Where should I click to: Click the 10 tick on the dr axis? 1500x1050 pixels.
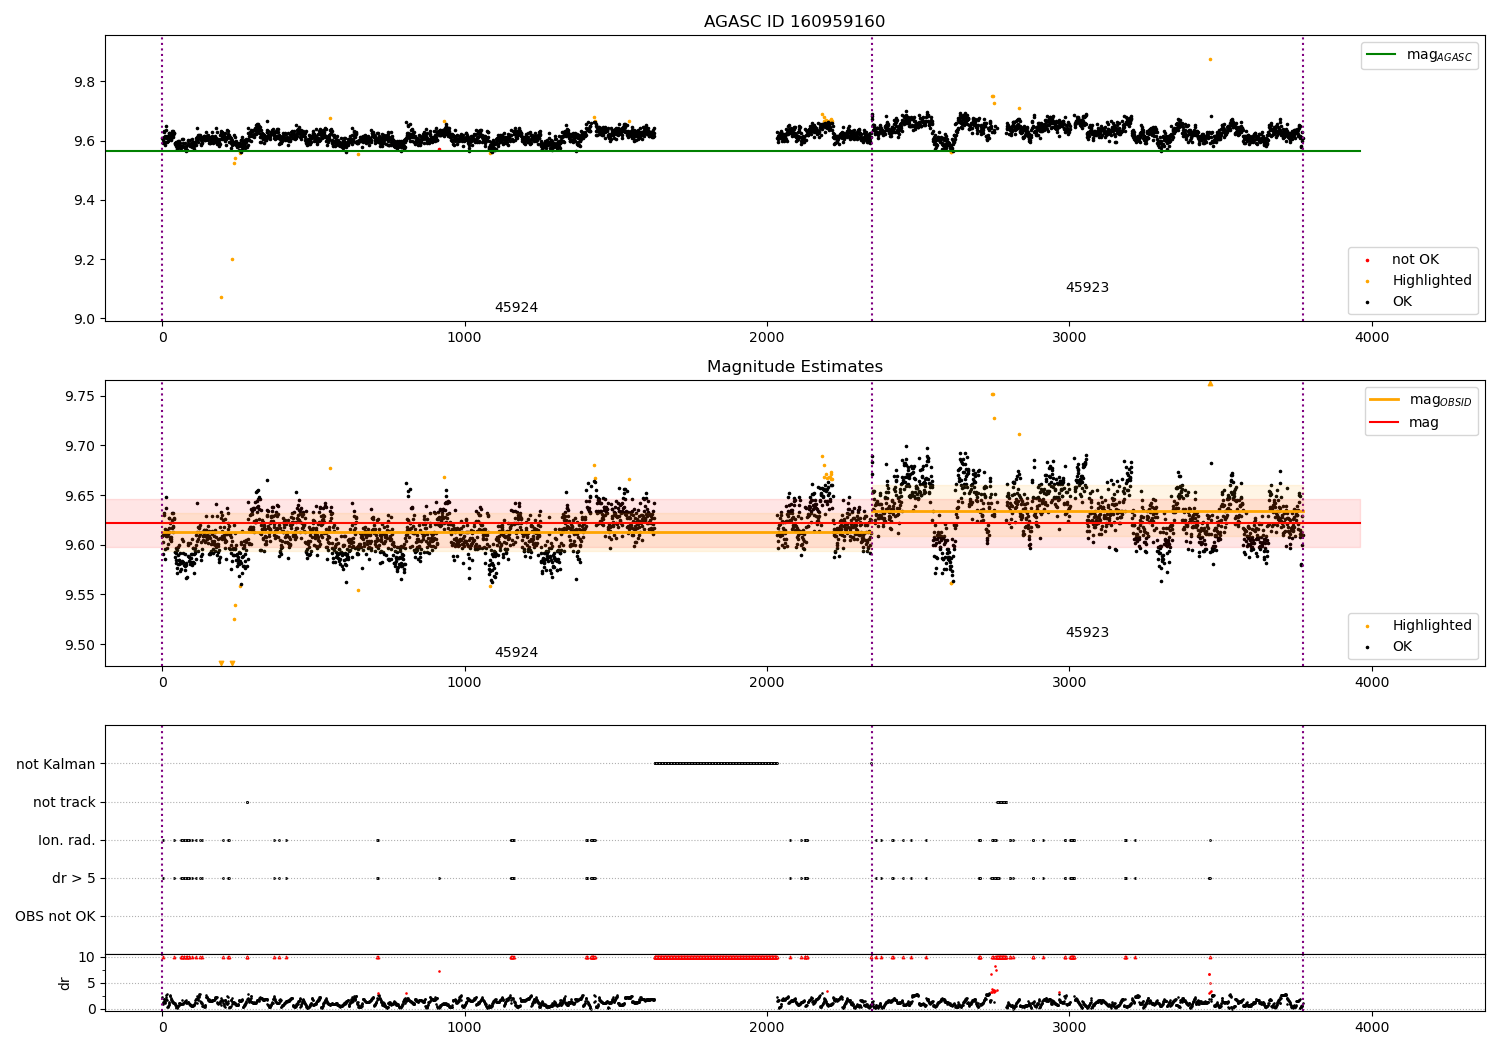87,957
